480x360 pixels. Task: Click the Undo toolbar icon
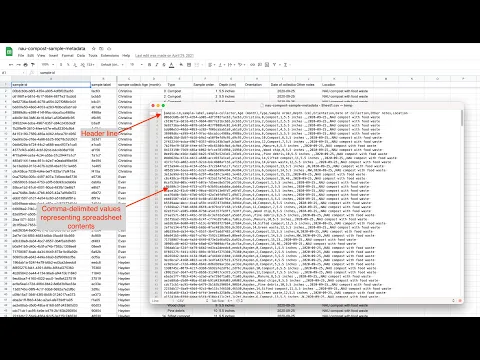pos(11,65)
